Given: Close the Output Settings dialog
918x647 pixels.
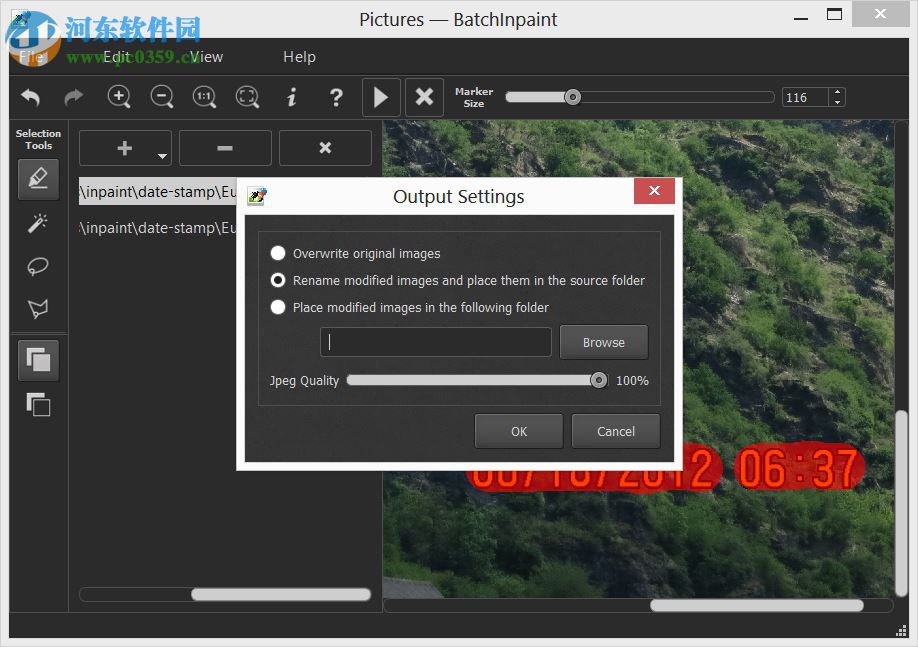Looking at the screenshot, I should [x=654, y=191].
